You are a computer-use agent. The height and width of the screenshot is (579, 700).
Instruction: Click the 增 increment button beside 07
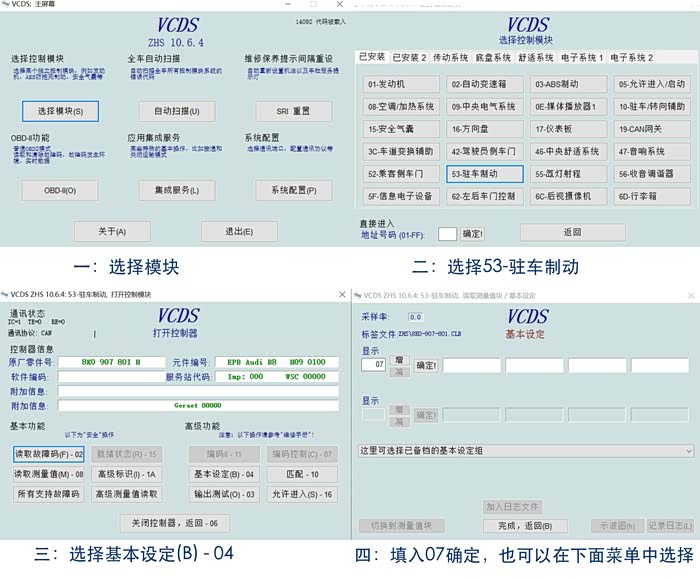(x=399, y=359)
